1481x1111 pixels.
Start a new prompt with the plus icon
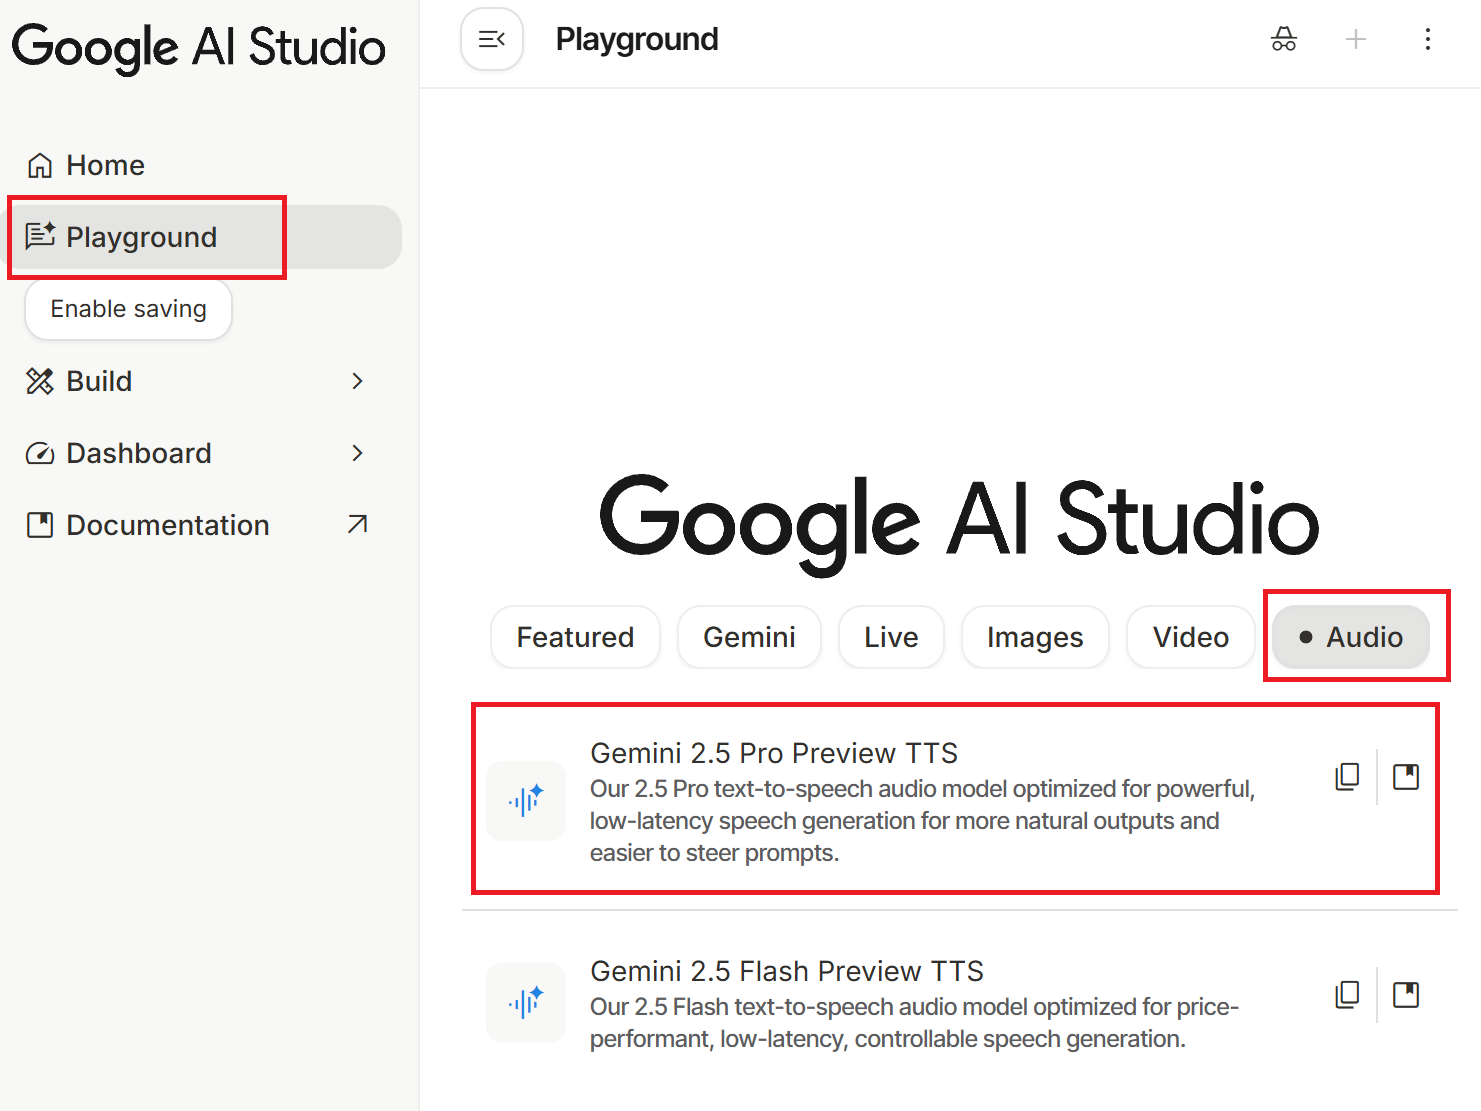1356,39
